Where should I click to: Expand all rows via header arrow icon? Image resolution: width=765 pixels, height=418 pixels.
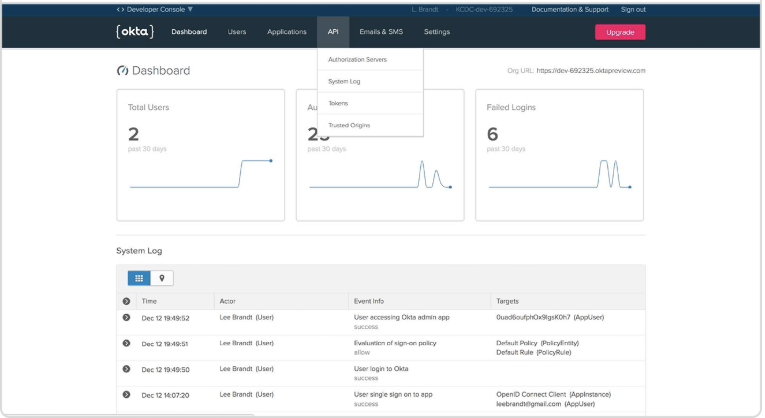click(126, 301)
